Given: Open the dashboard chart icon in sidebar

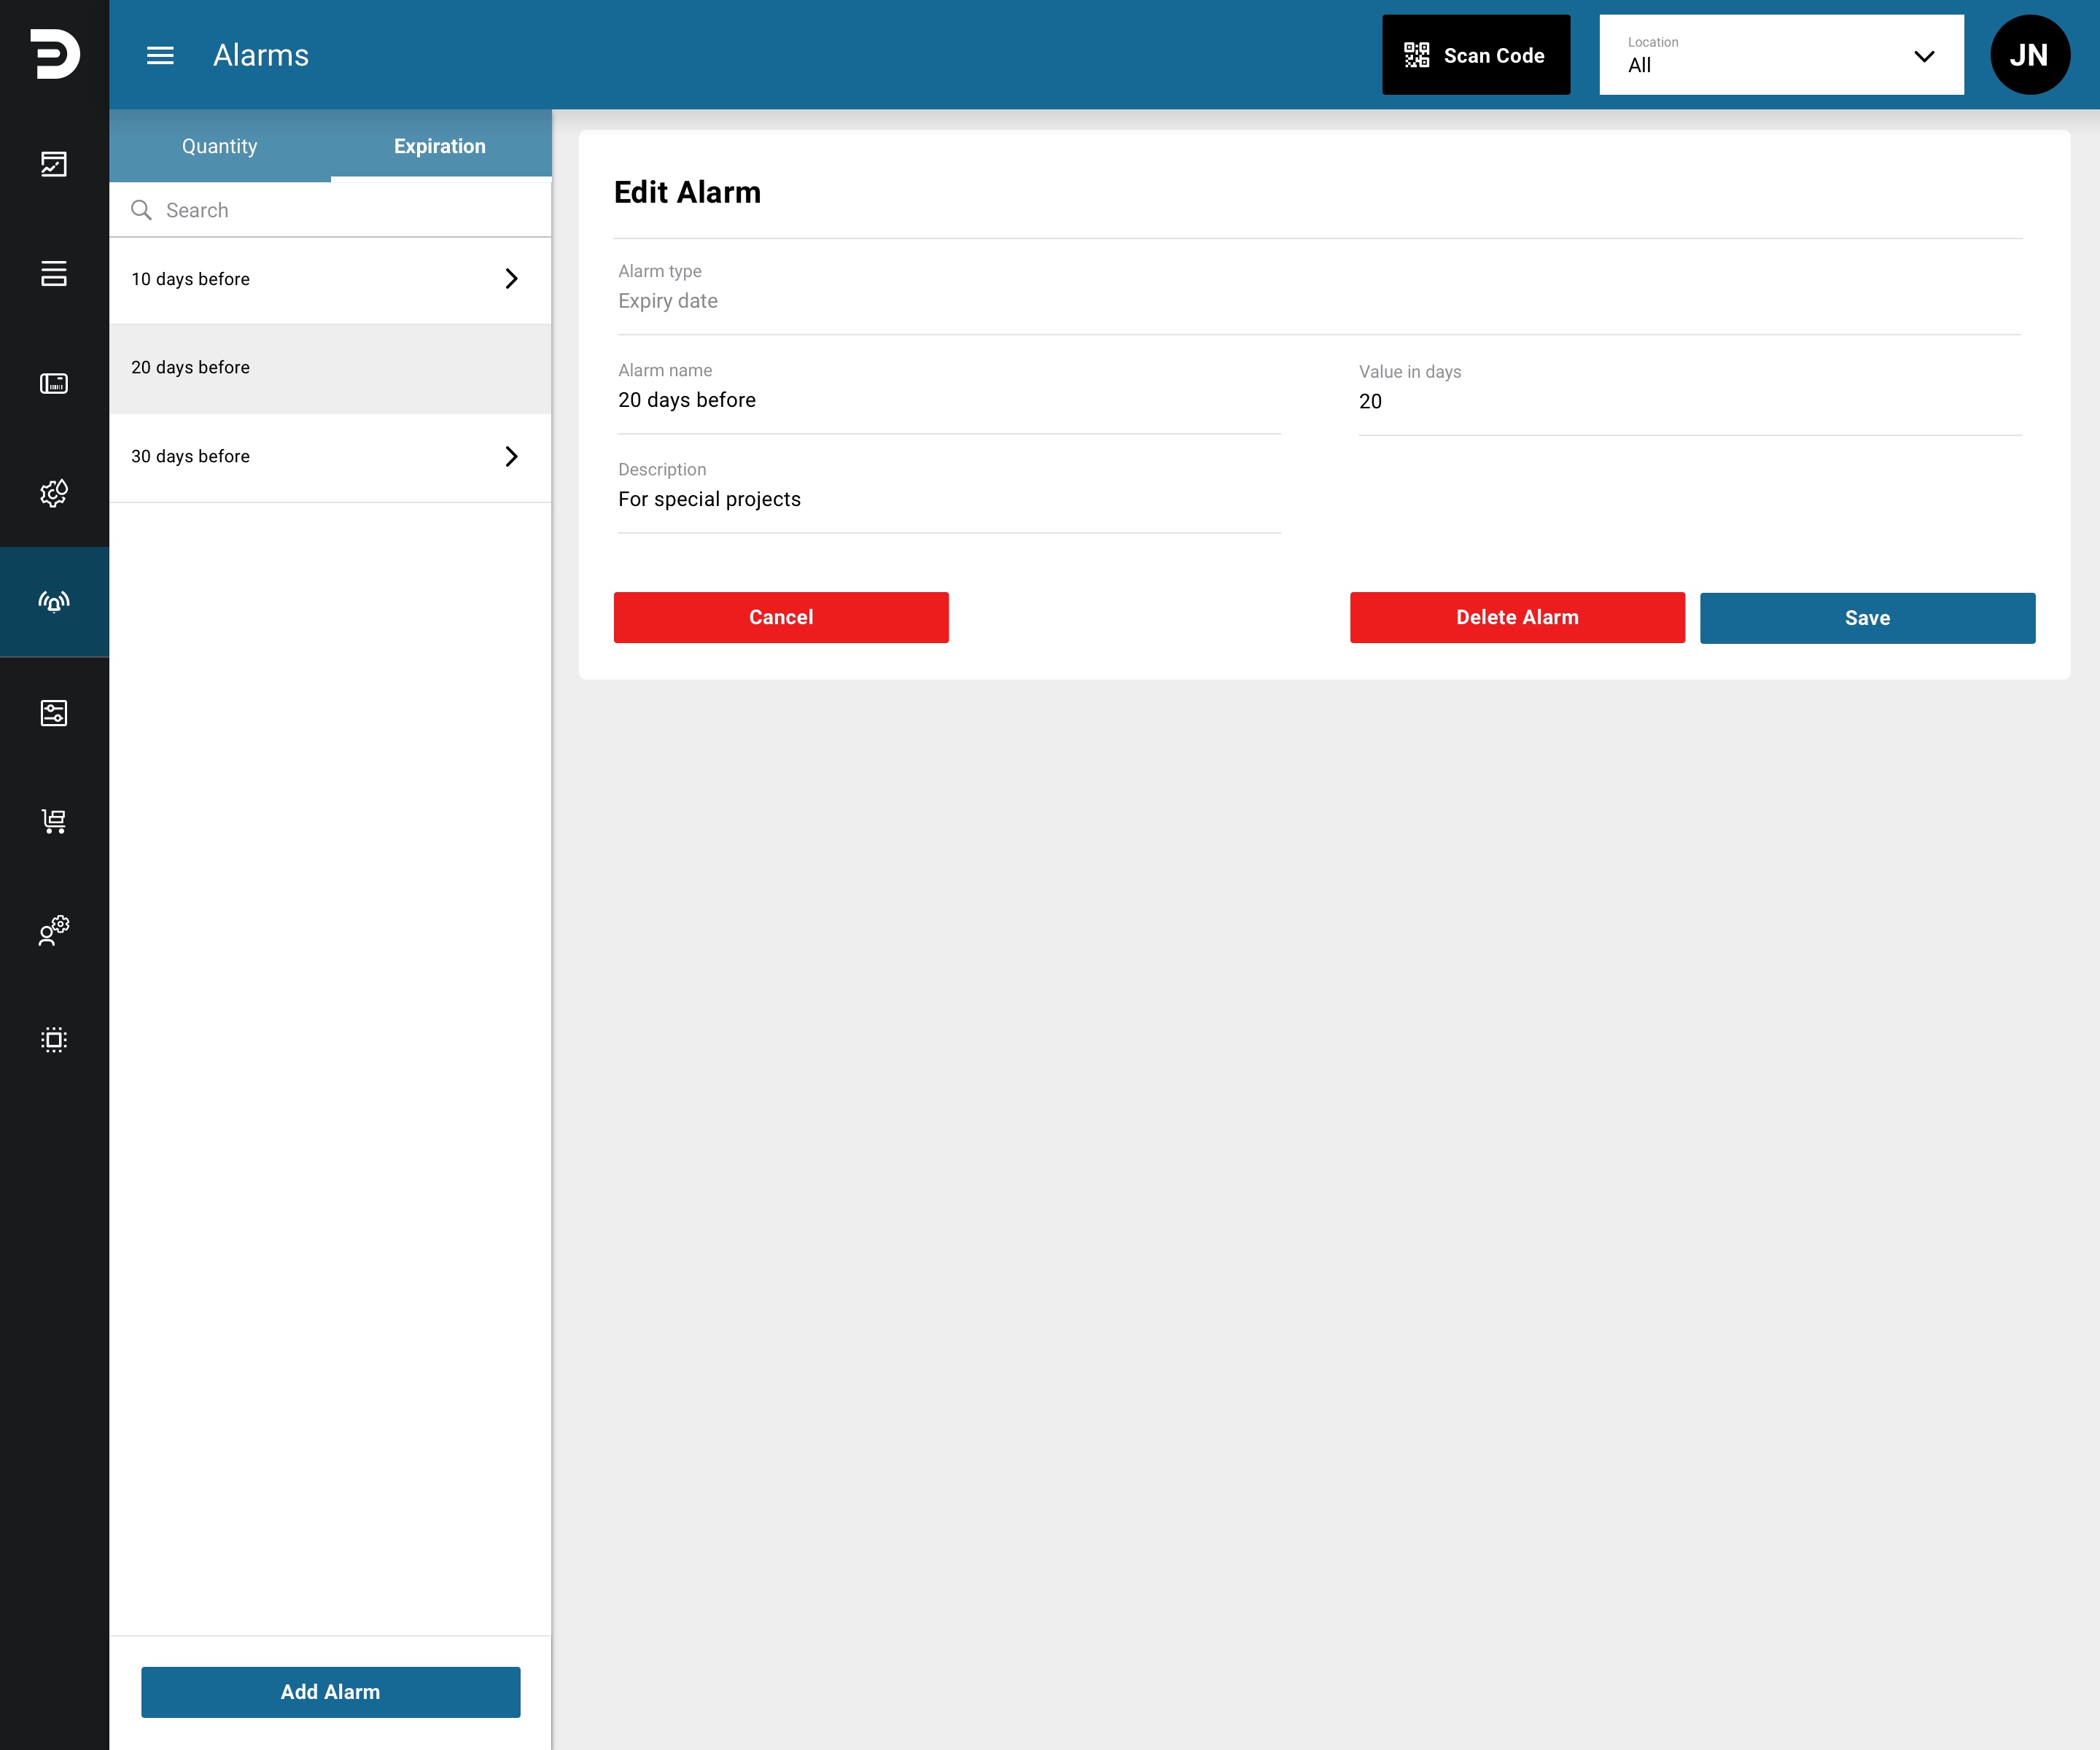Looking at the screenshot, I should pyautogui.click(x=54, y=164).
